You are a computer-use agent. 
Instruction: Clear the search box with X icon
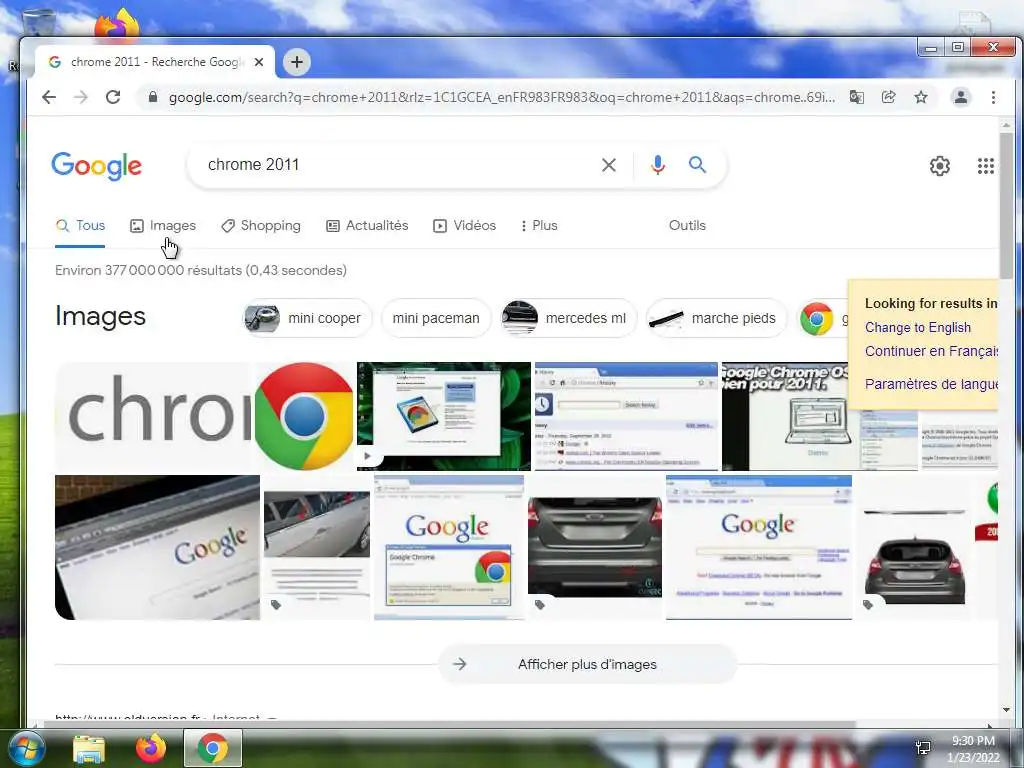[x=609, y=165]
